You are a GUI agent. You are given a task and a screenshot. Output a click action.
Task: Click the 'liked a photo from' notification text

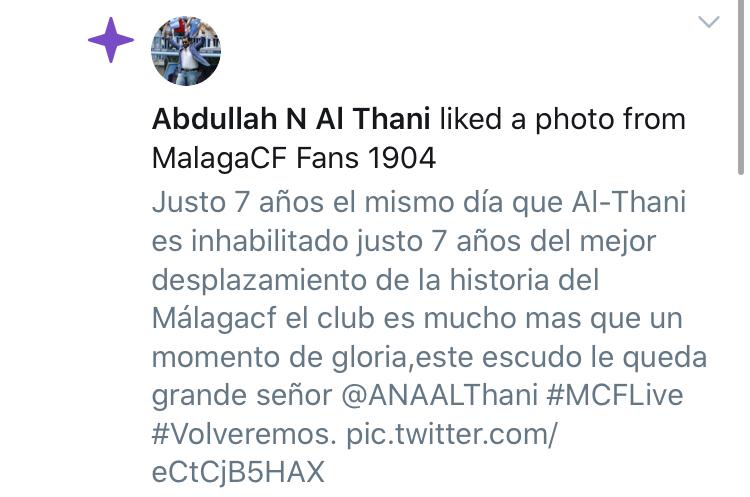(562, 119)
